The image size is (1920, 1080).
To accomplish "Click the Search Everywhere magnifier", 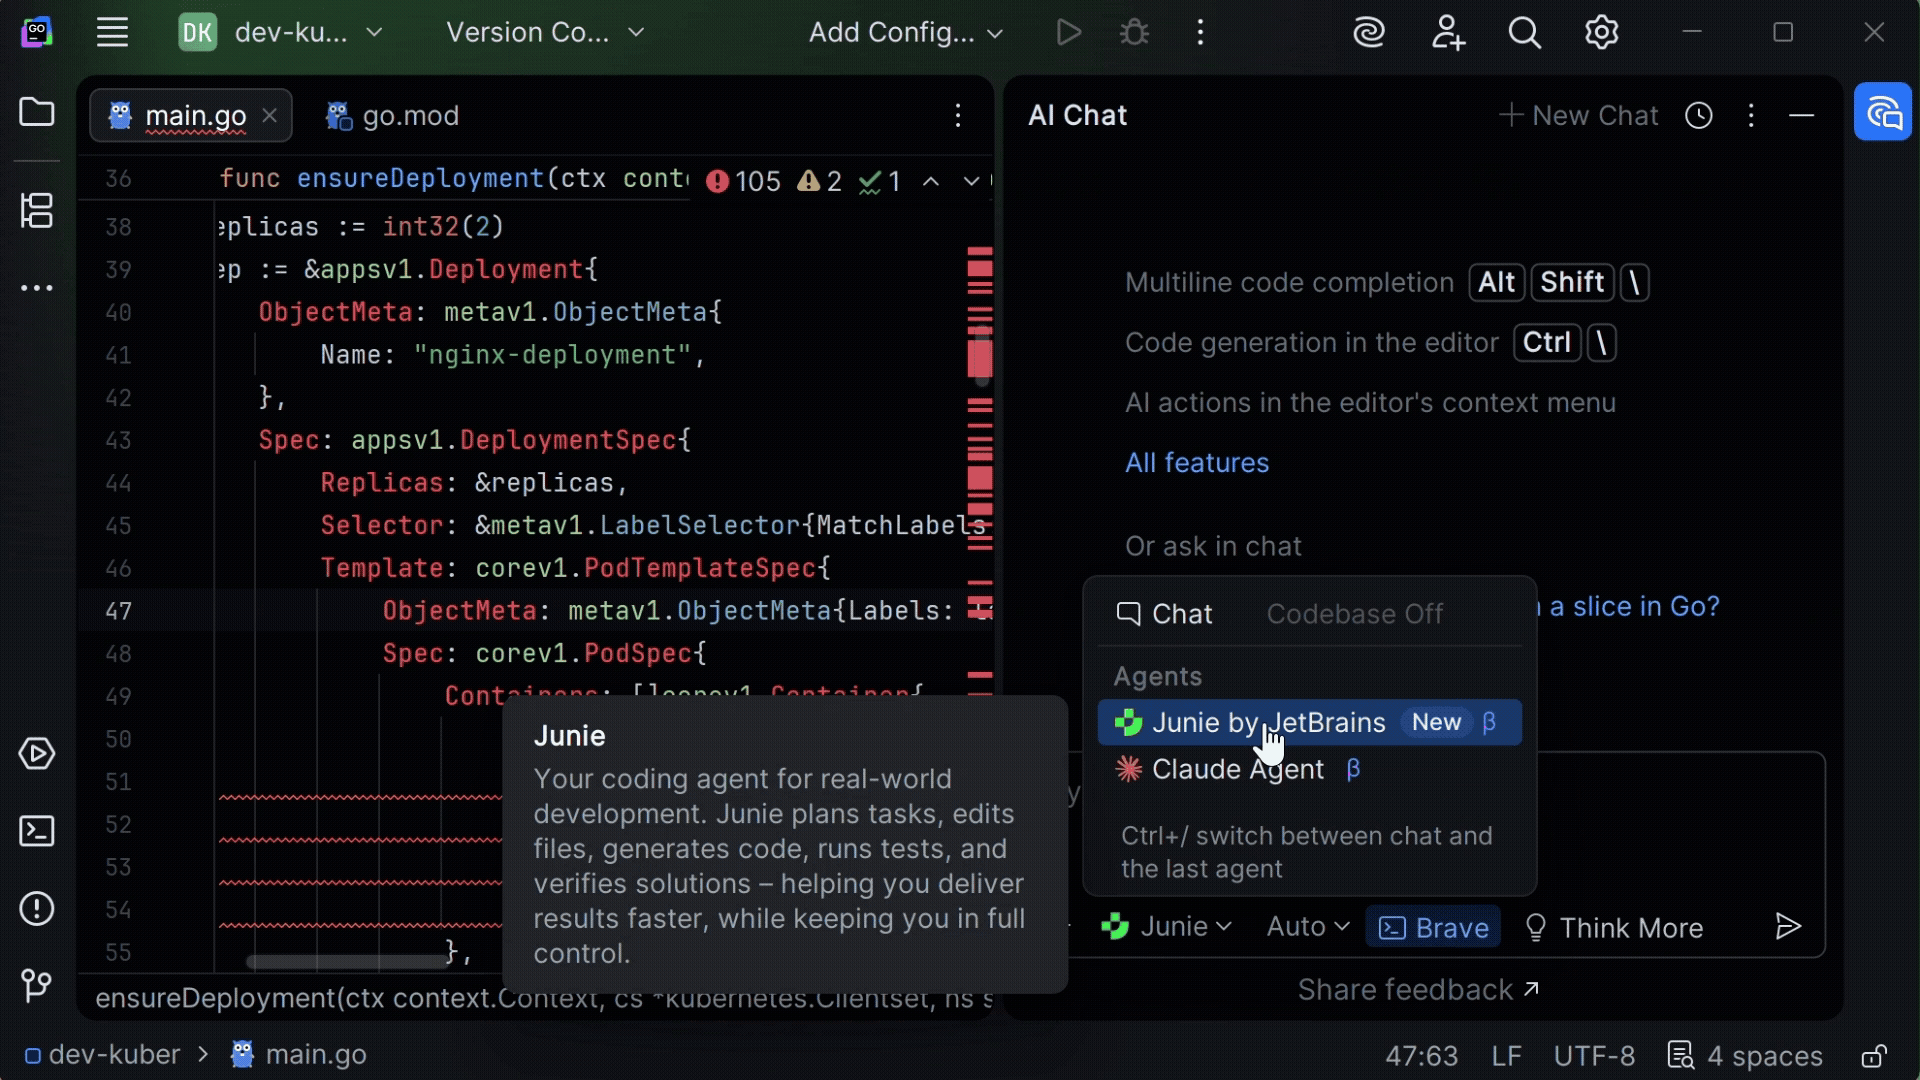I will [x=1524, y=32].
